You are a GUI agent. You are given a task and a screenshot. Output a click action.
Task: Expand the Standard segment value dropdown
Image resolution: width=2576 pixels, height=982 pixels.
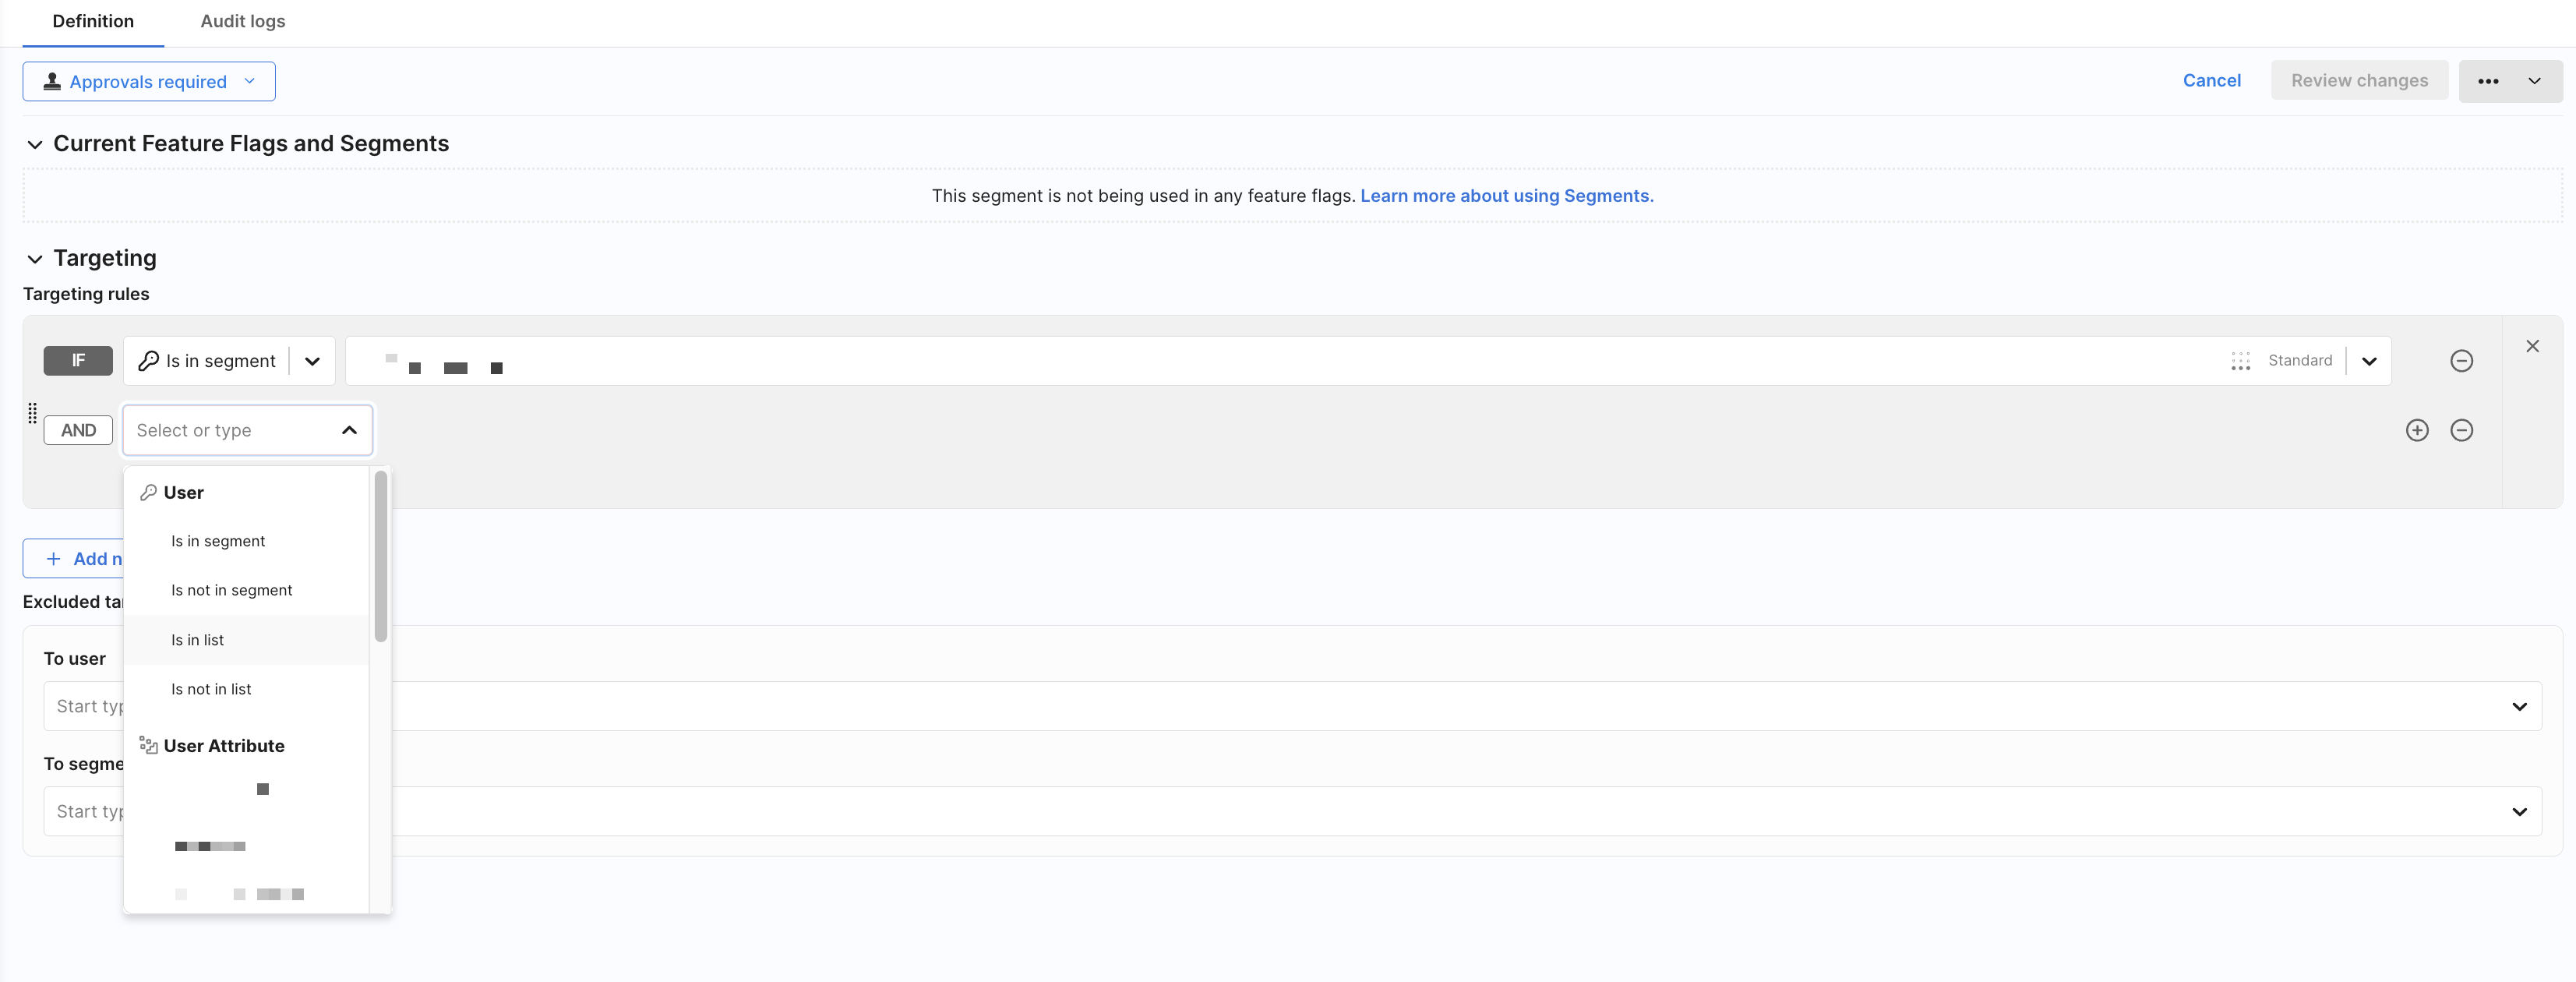pyautogui.click(x=2369, y=361)
